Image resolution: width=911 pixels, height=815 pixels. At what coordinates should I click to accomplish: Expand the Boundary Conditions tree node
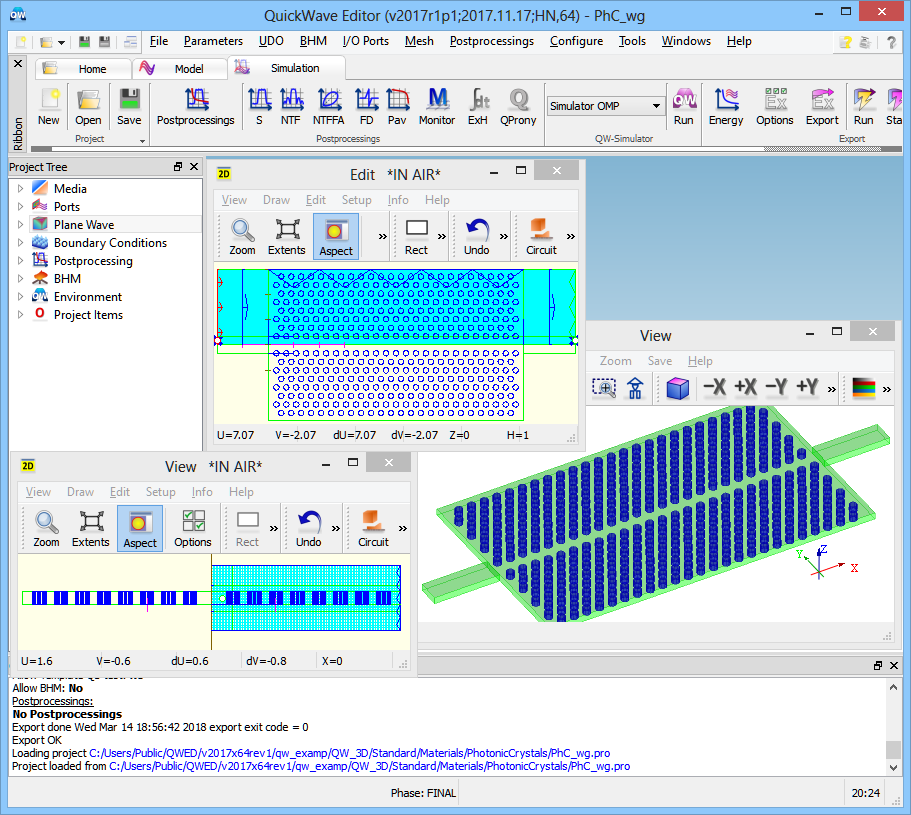coord(19,243)
